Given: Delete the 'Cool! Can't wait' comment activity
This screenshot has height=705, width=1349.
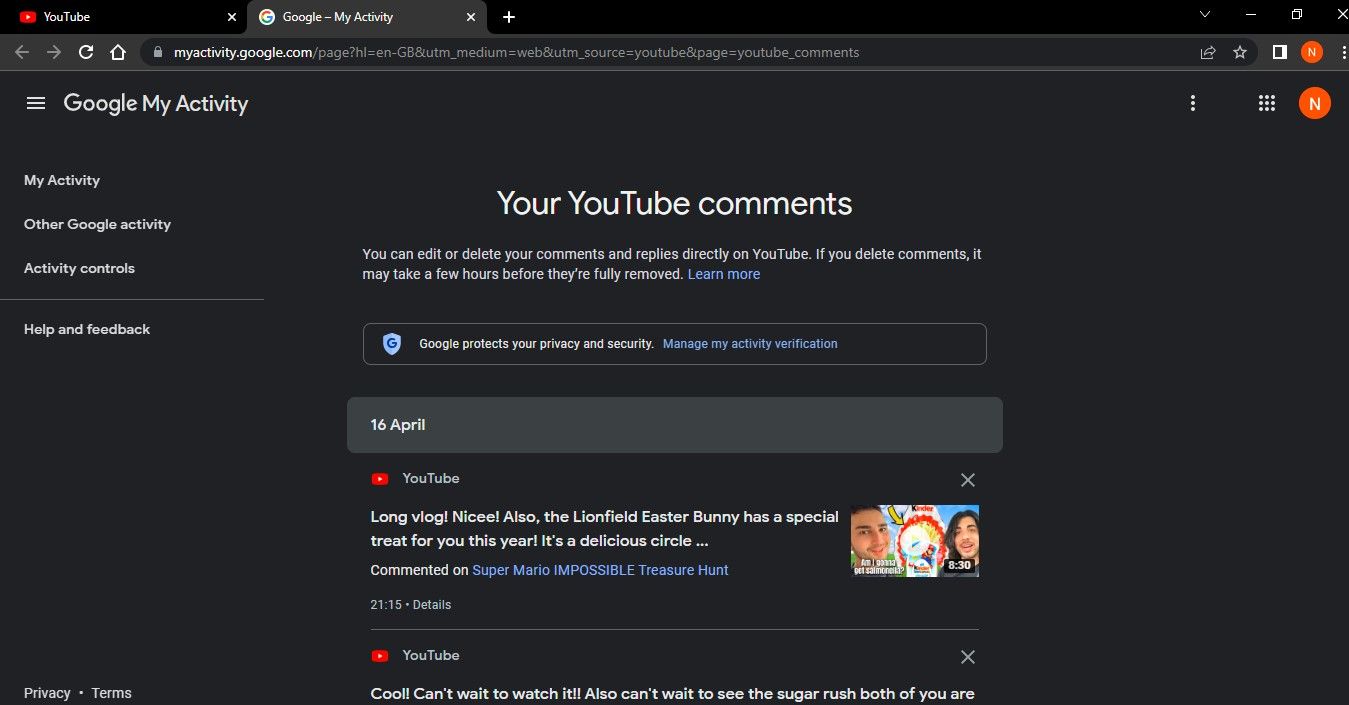Looking at the screenshot, I should 967,657.
